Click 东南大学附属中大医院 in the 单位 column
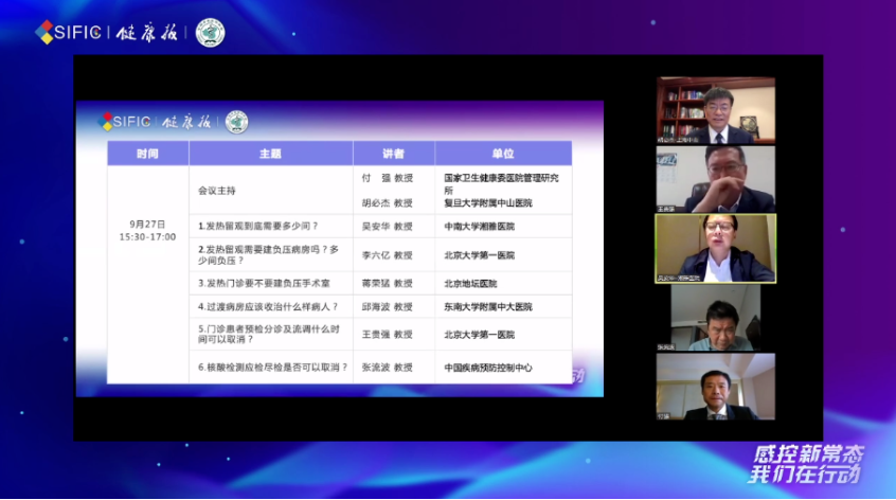The width and height of the screenshot is (896, 500). (488, 307)
